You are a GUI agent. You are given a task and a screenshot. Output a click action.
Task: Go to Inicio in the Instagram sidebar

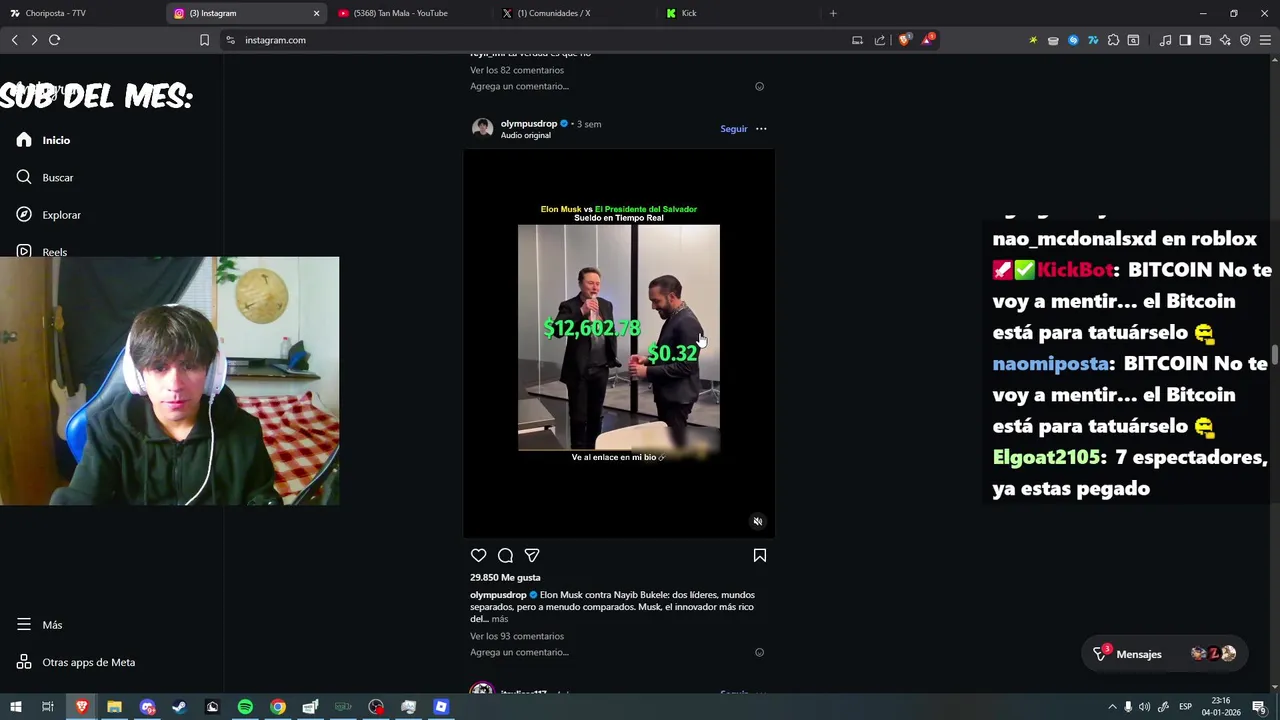tap(44, 140)
